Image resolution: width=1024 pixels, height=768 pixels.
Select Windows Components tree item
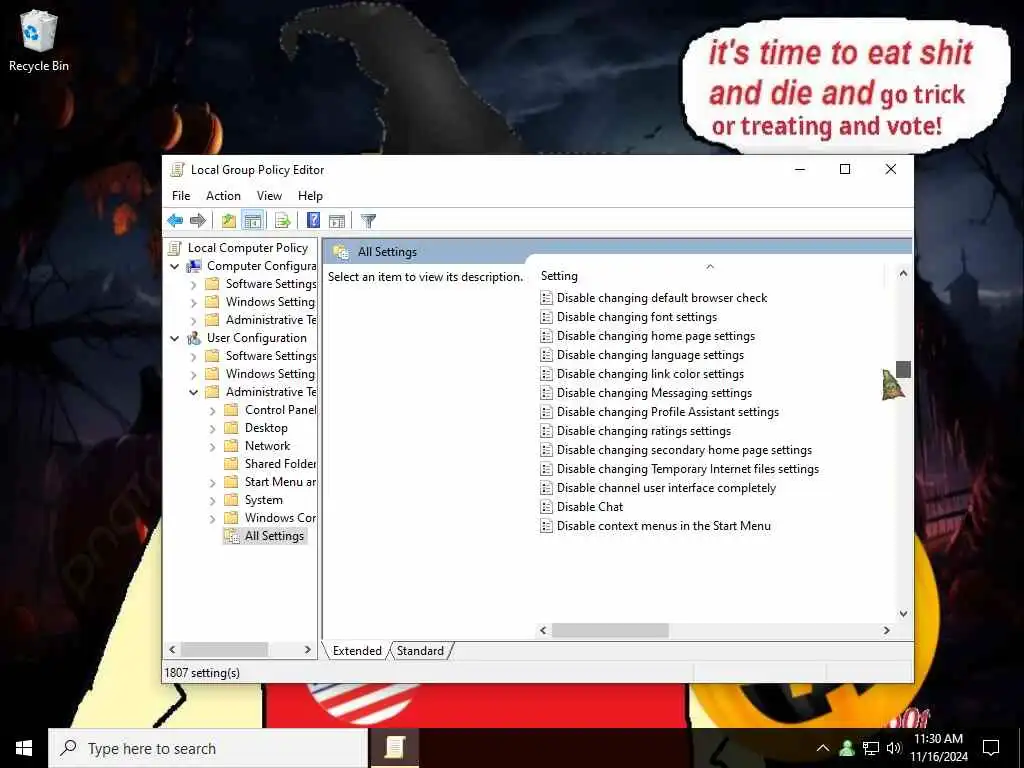[x=280, y=518]
